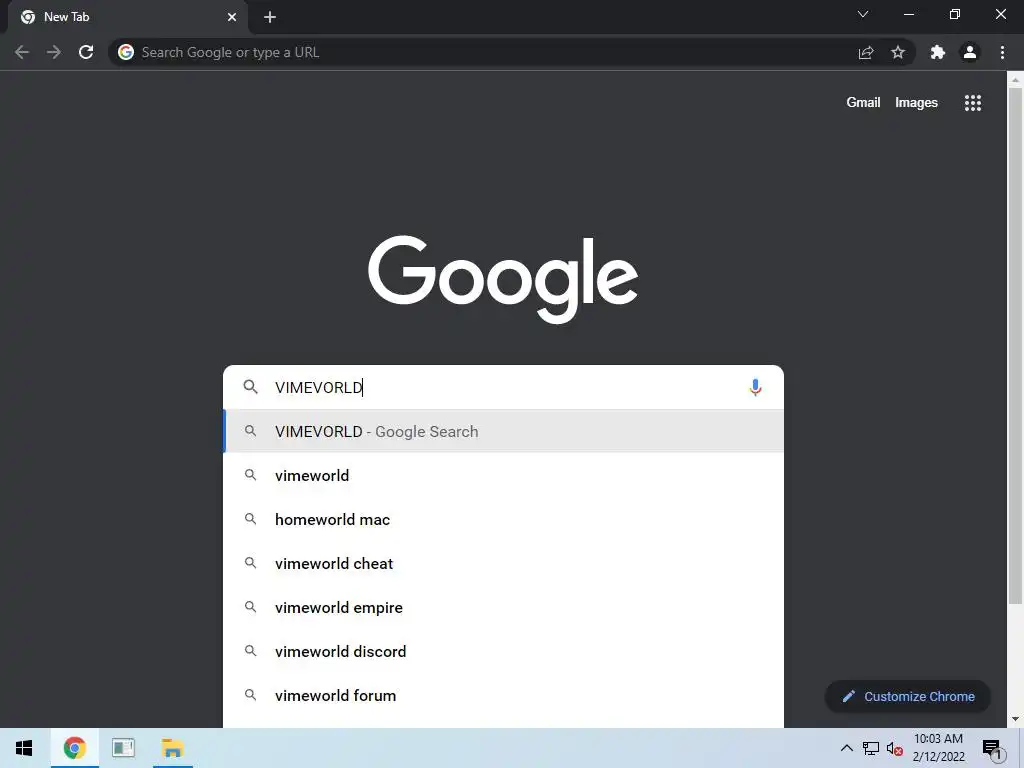Expand the tab search chevron
The image size is (1024, 768).
[863, 14]
